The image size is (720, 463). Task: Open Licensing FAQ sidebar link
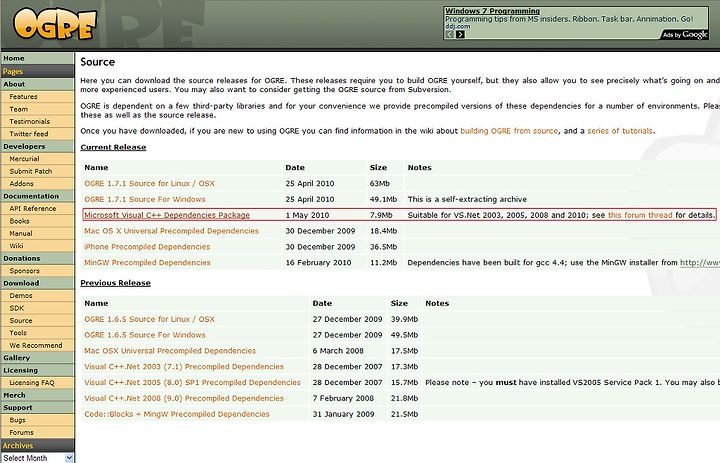(x=32, y=382)
